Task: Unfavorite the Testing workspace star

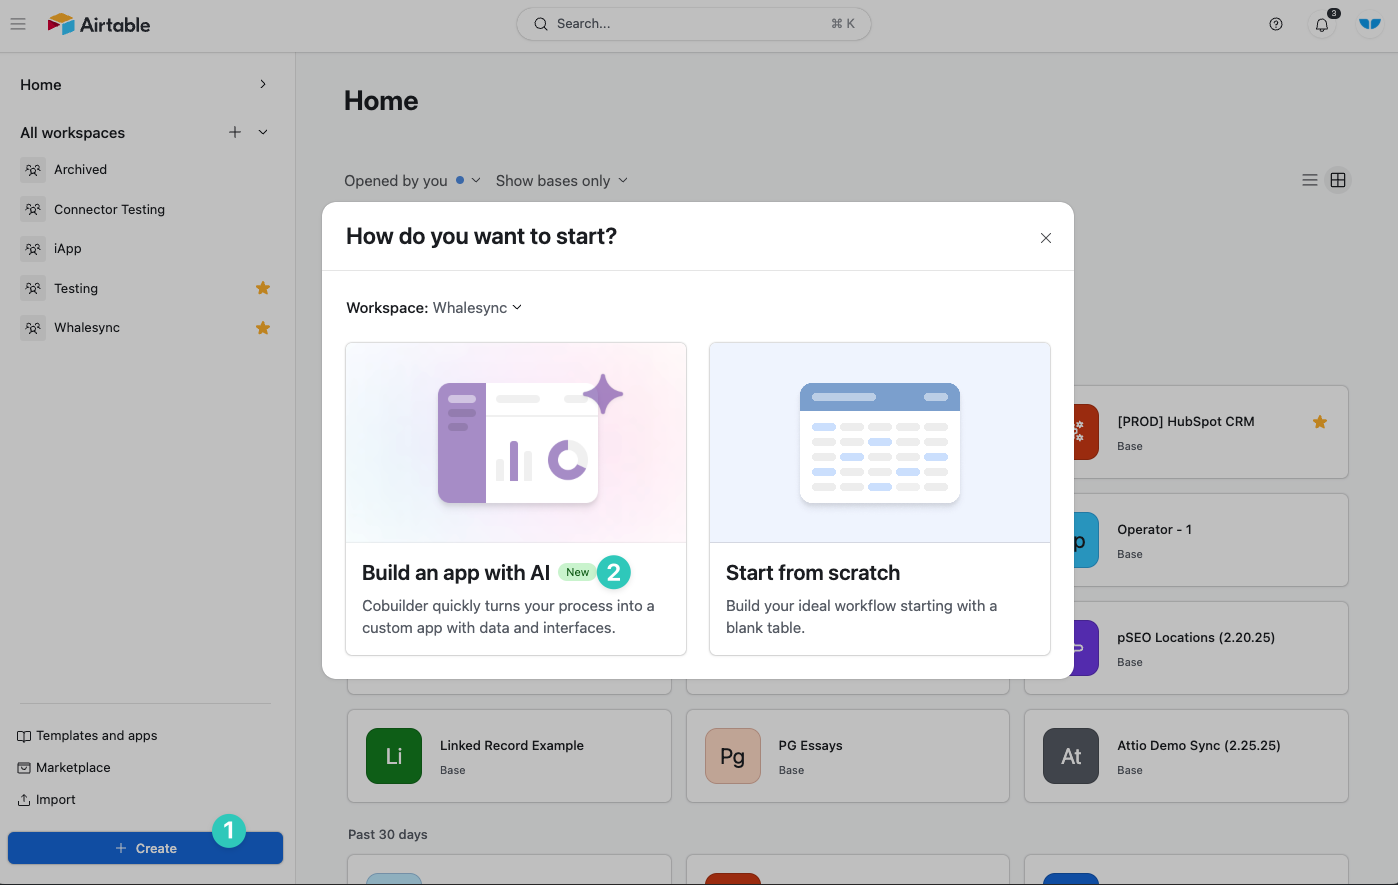Action: (x=262, y=287)
